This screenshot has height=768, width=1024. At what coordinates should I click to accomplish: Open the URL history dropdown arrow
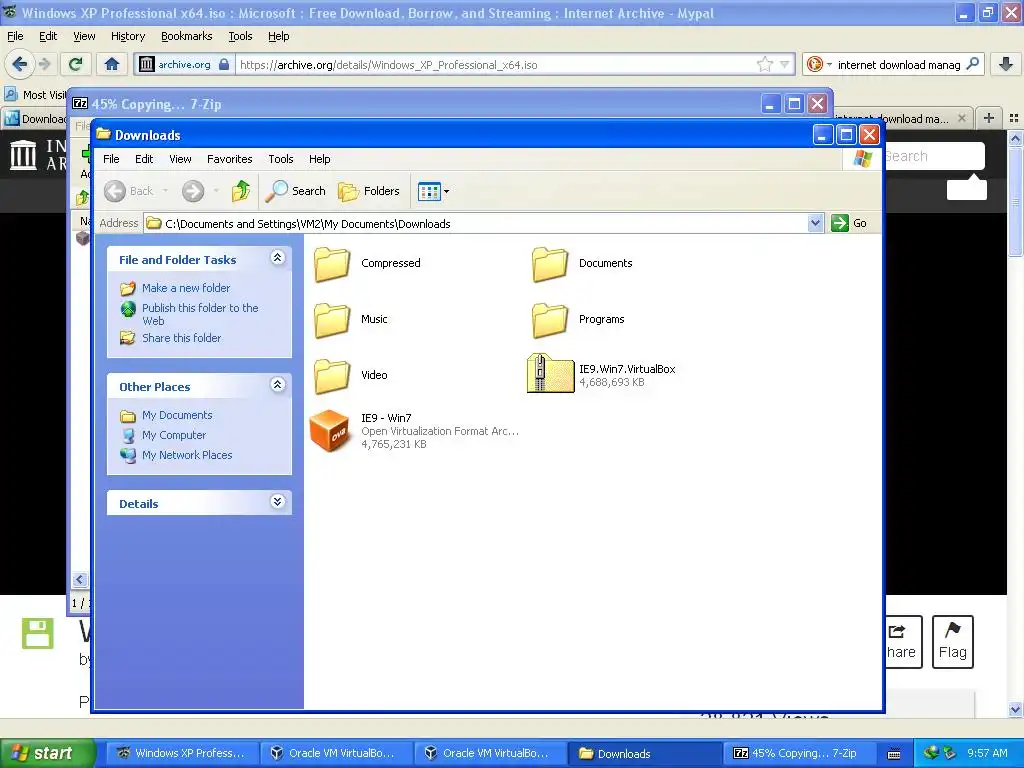[x=784, y=65]
